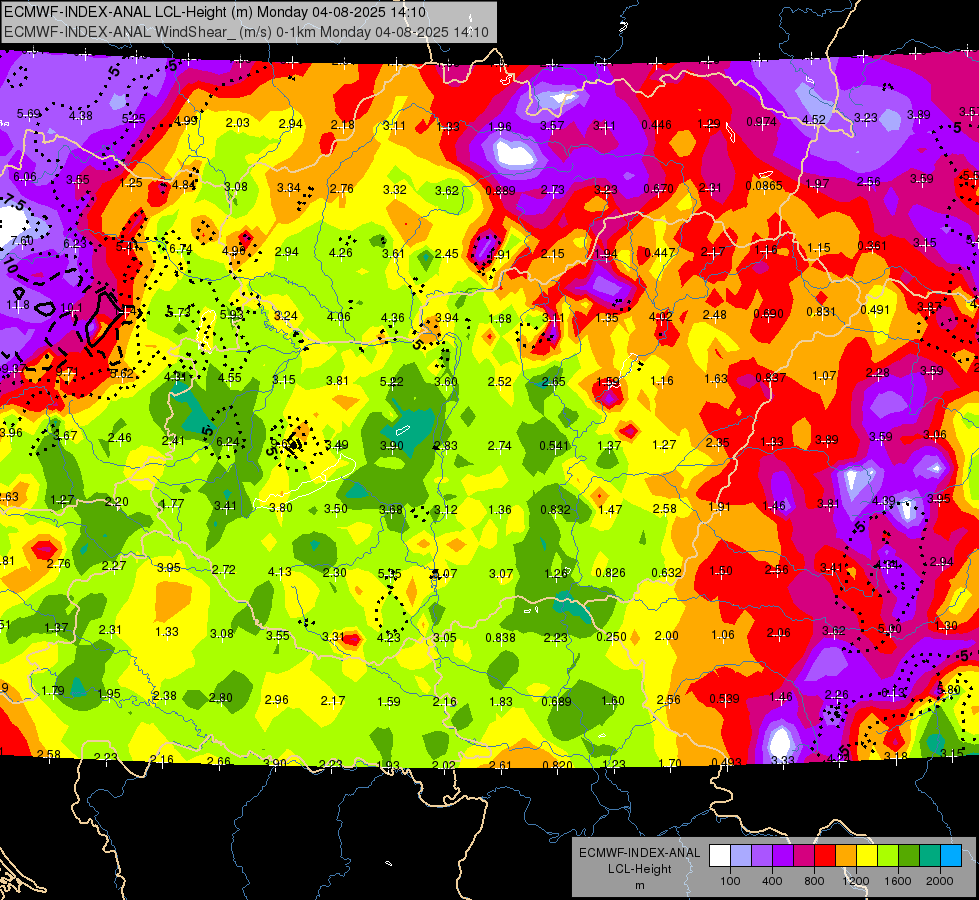Click the wind shear value 5.80
The height and width of the screenshot is (900, 979).
pyautogui.click(x=949, y=690)
